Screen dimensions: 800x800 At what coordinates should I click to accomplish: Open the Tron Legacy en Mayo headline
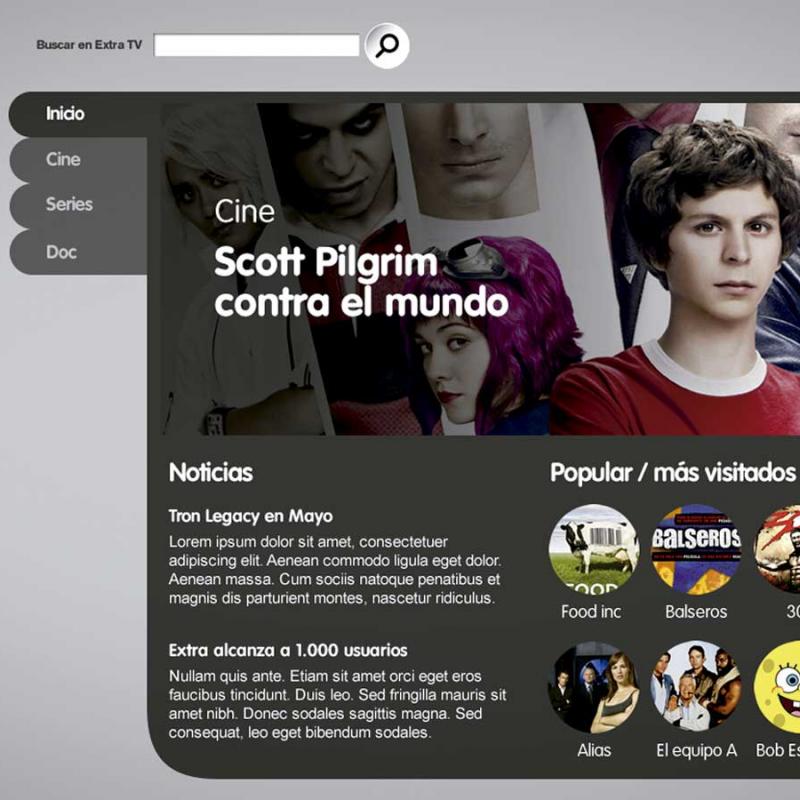click(251, 516)
